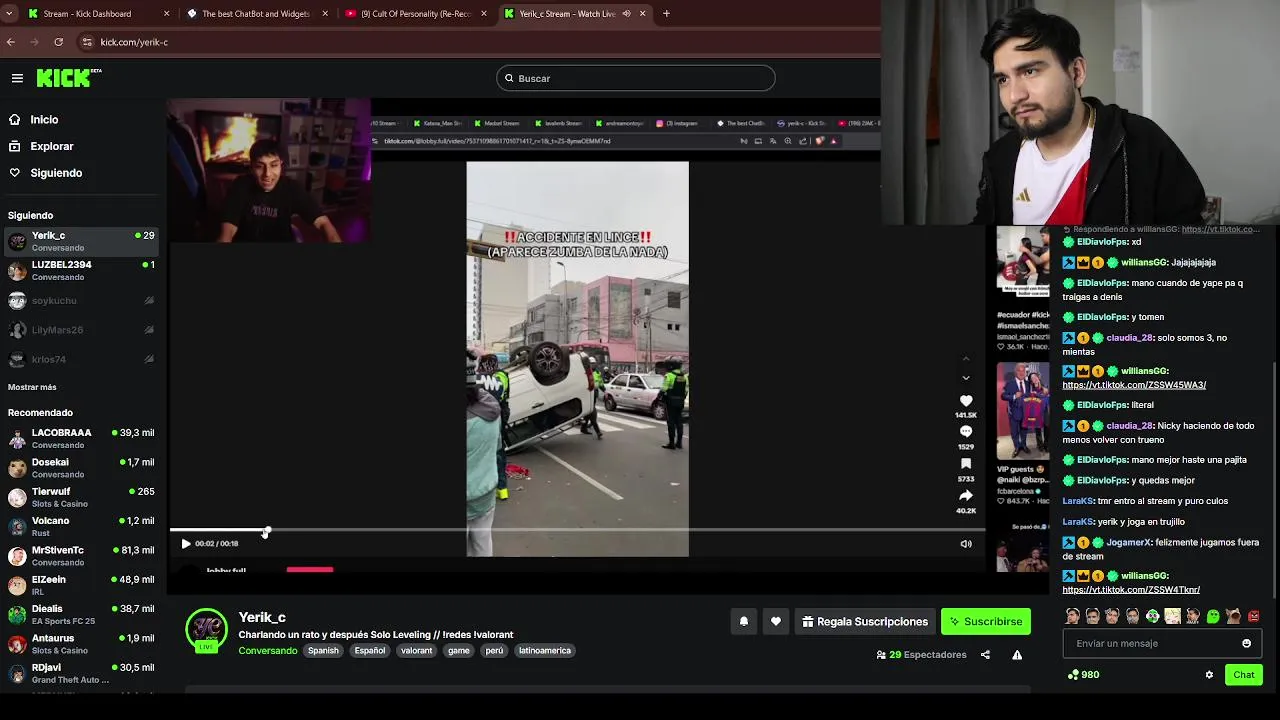Open recommended channel Diealis
Image resolution: width=1280 pixels, height=720 pixels.
[x=81, y=614]
